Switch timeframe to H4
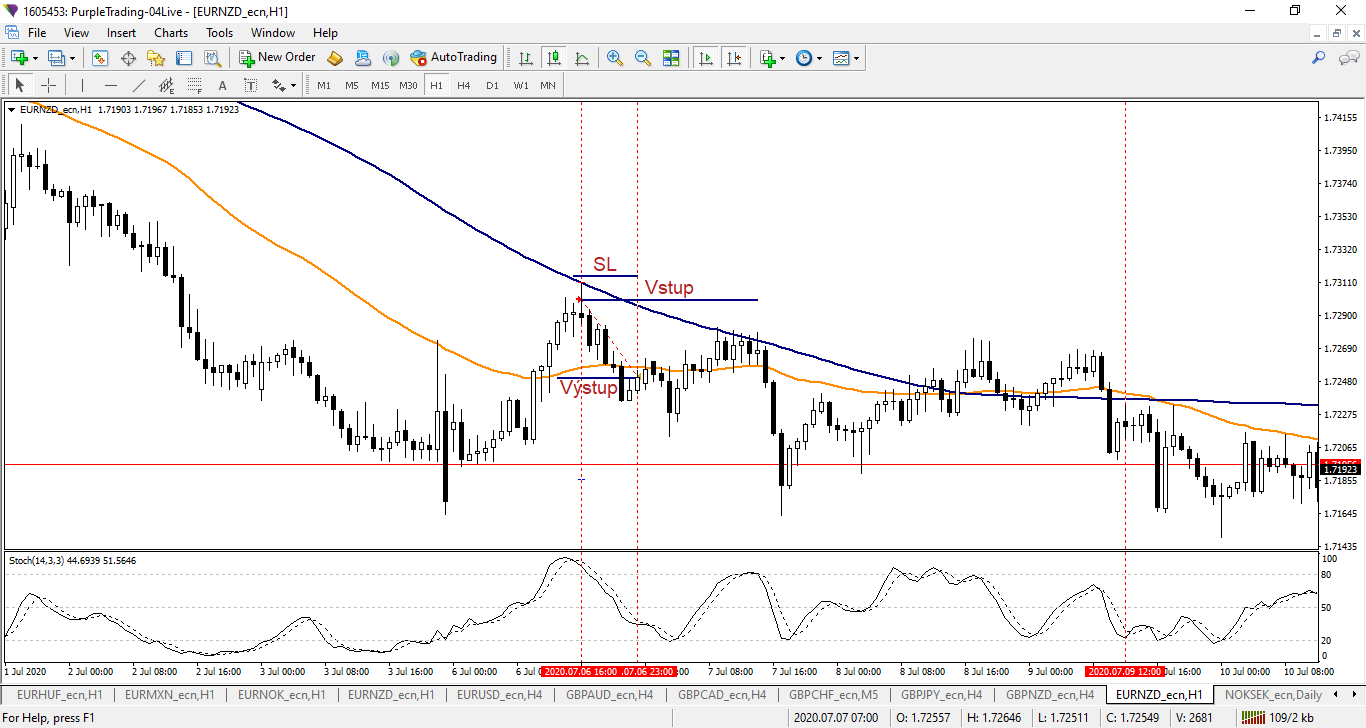The height and width of the screenshot is (728, 1366). [x=464, y=85]
